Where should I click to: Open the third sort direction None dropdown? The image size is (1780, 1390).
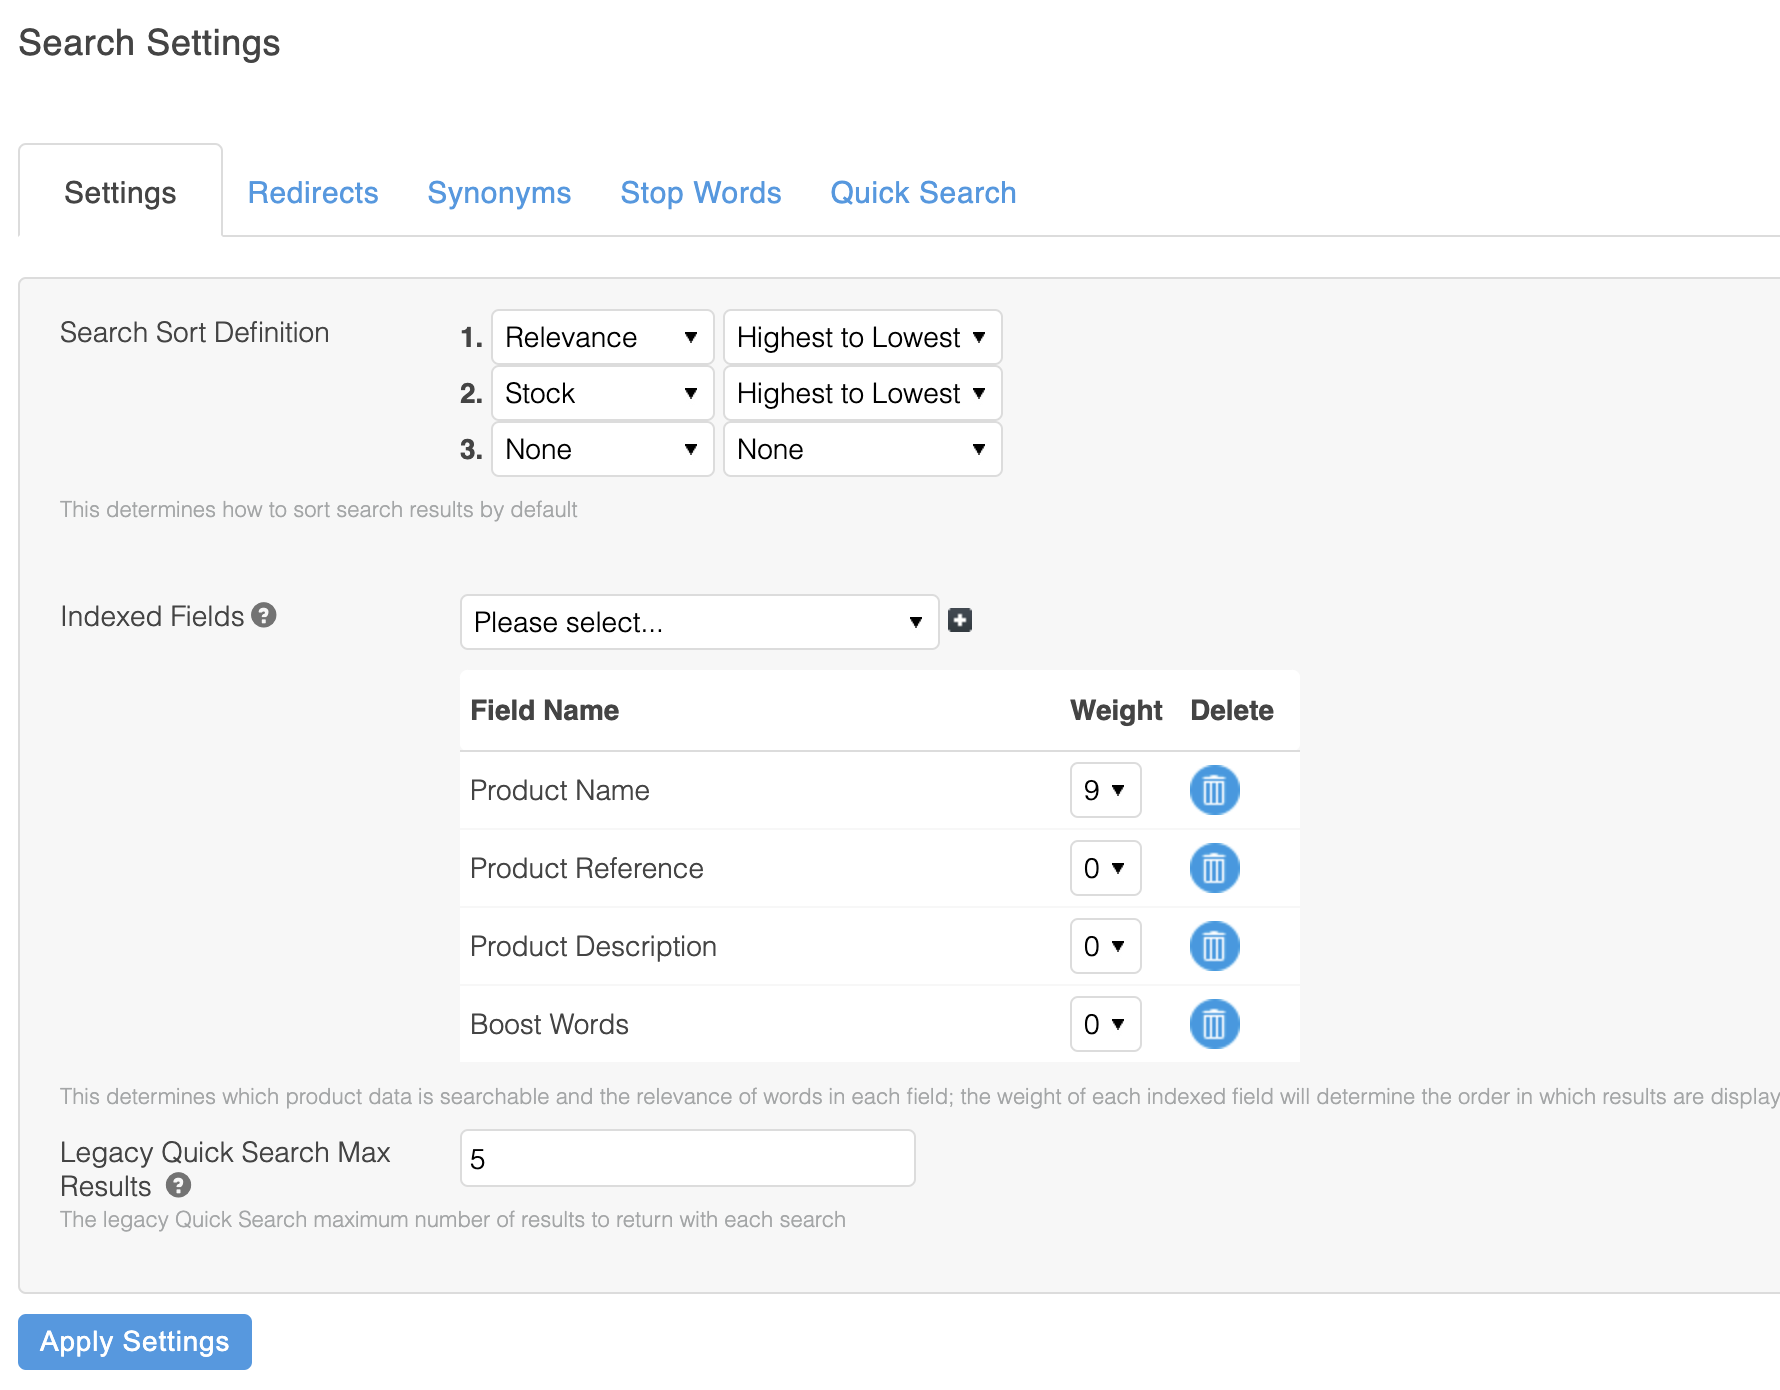(862, 449)
